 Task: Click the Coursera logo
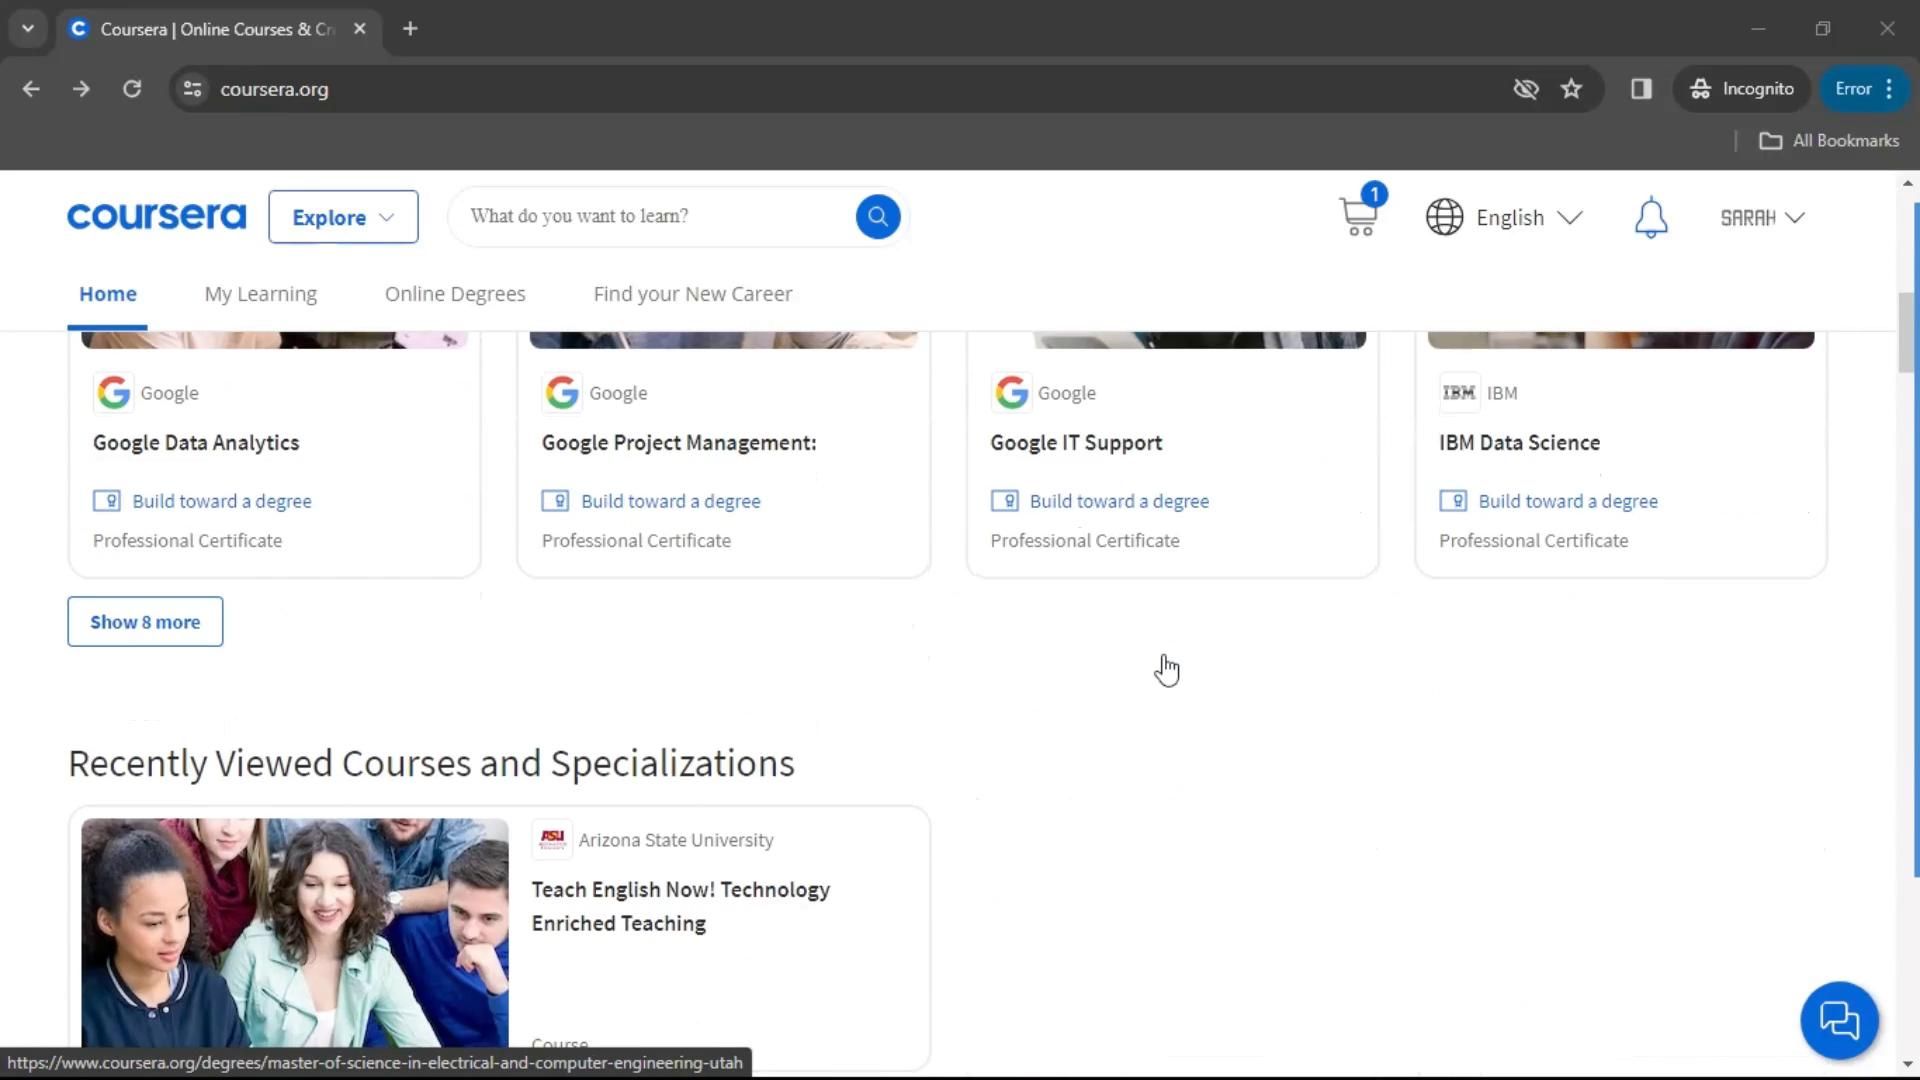point(156,216)
